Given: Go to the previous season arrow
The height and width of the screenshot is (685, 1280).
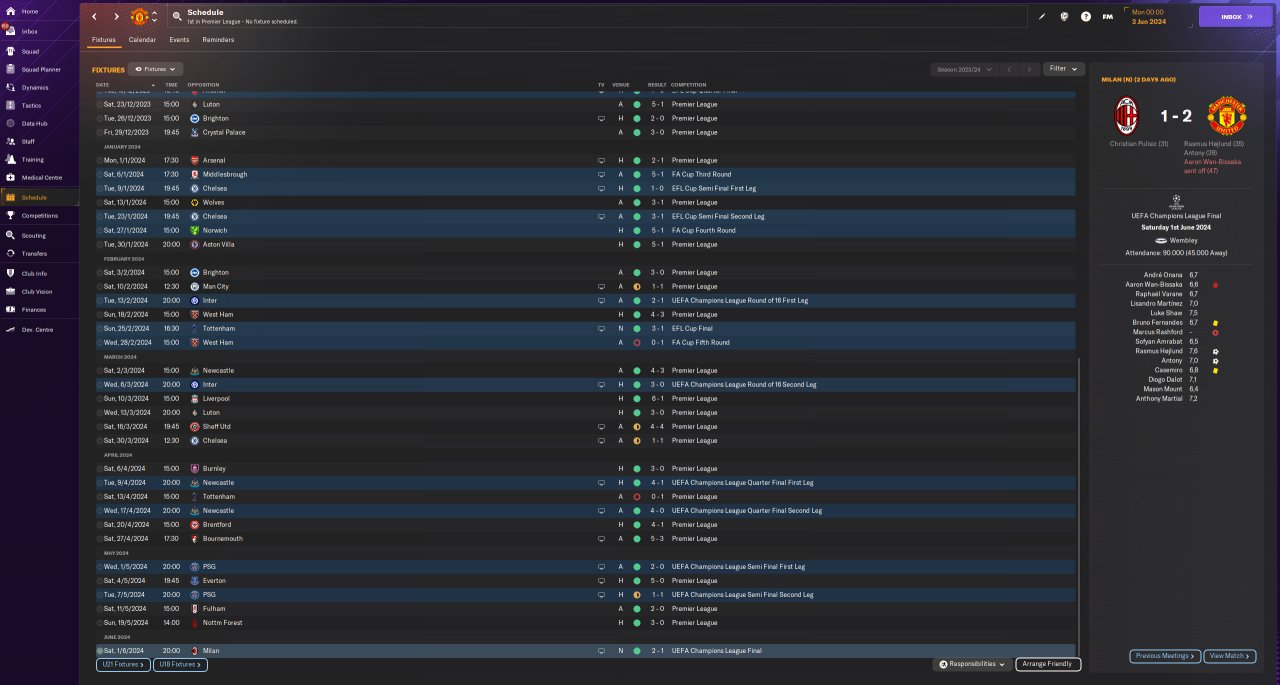Looking at the screenshot, I should [x=1009, y=69].
